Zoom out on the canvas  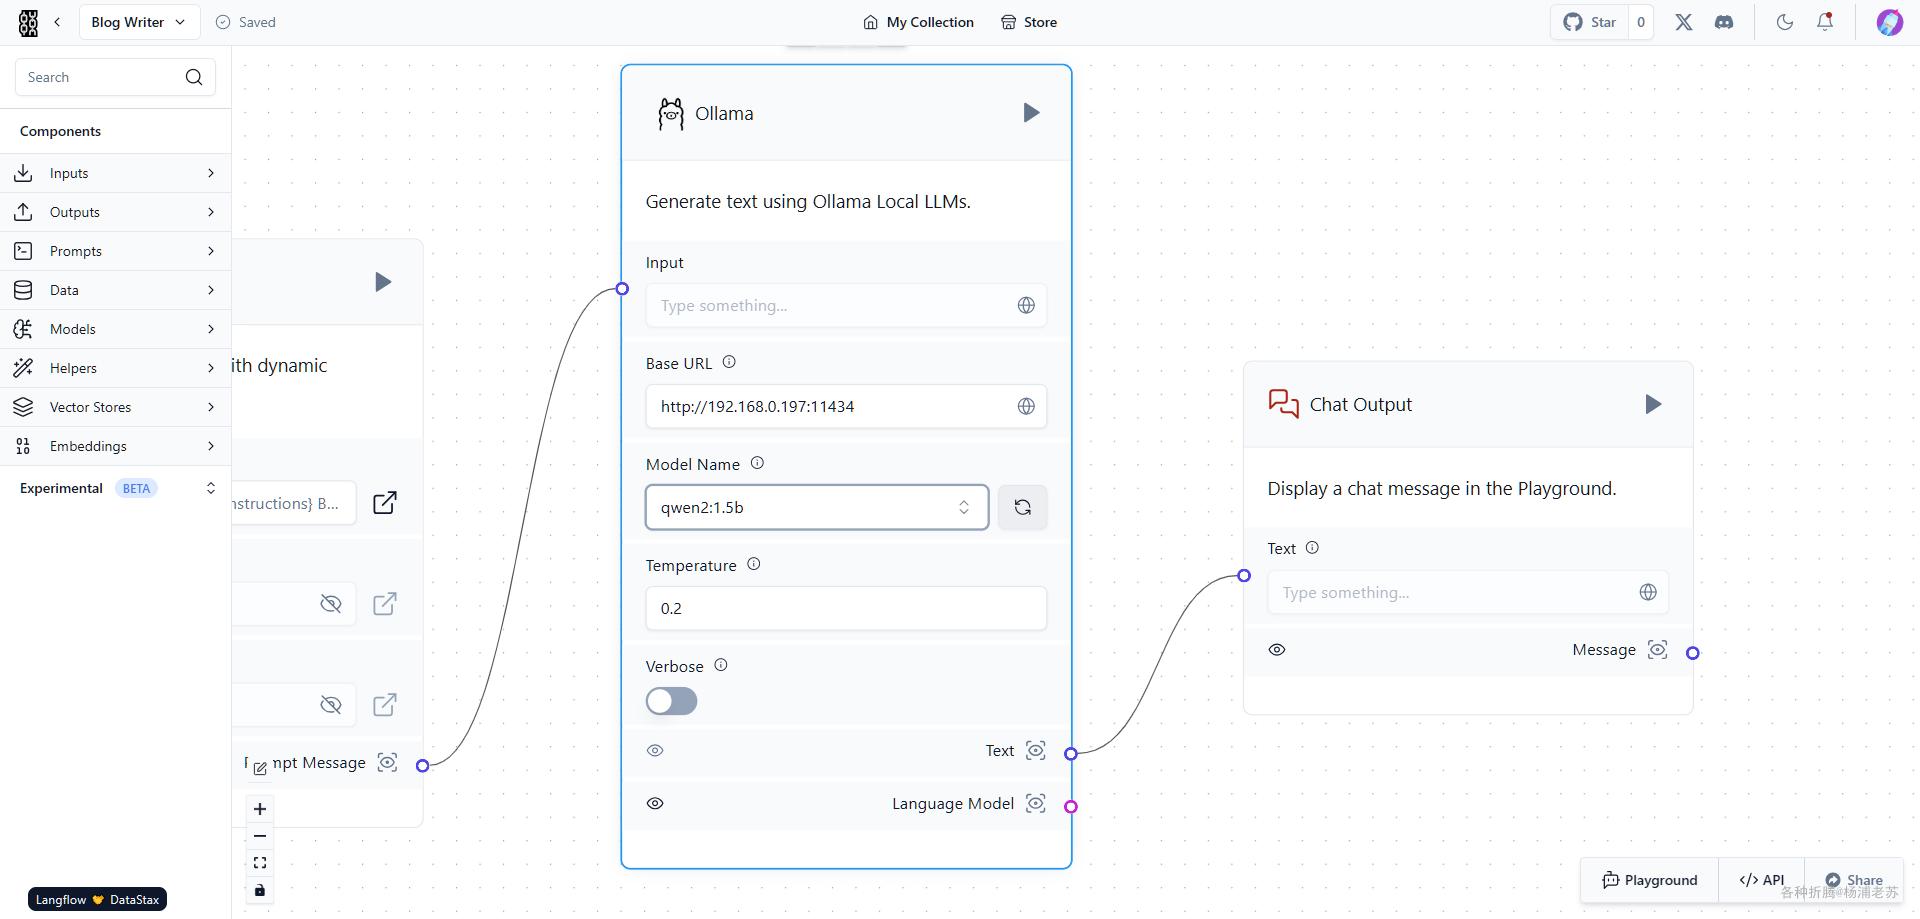260,836
